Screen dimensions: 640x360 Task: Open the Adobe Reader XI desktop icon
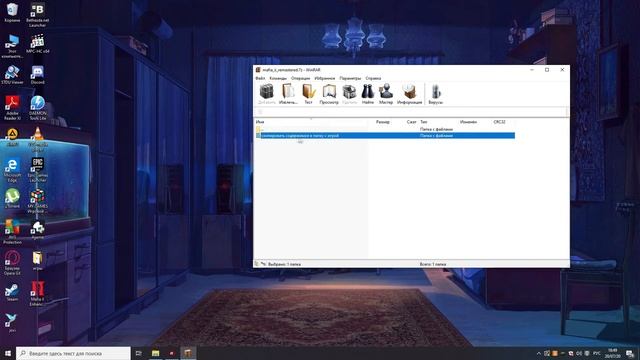pos(12,108)
